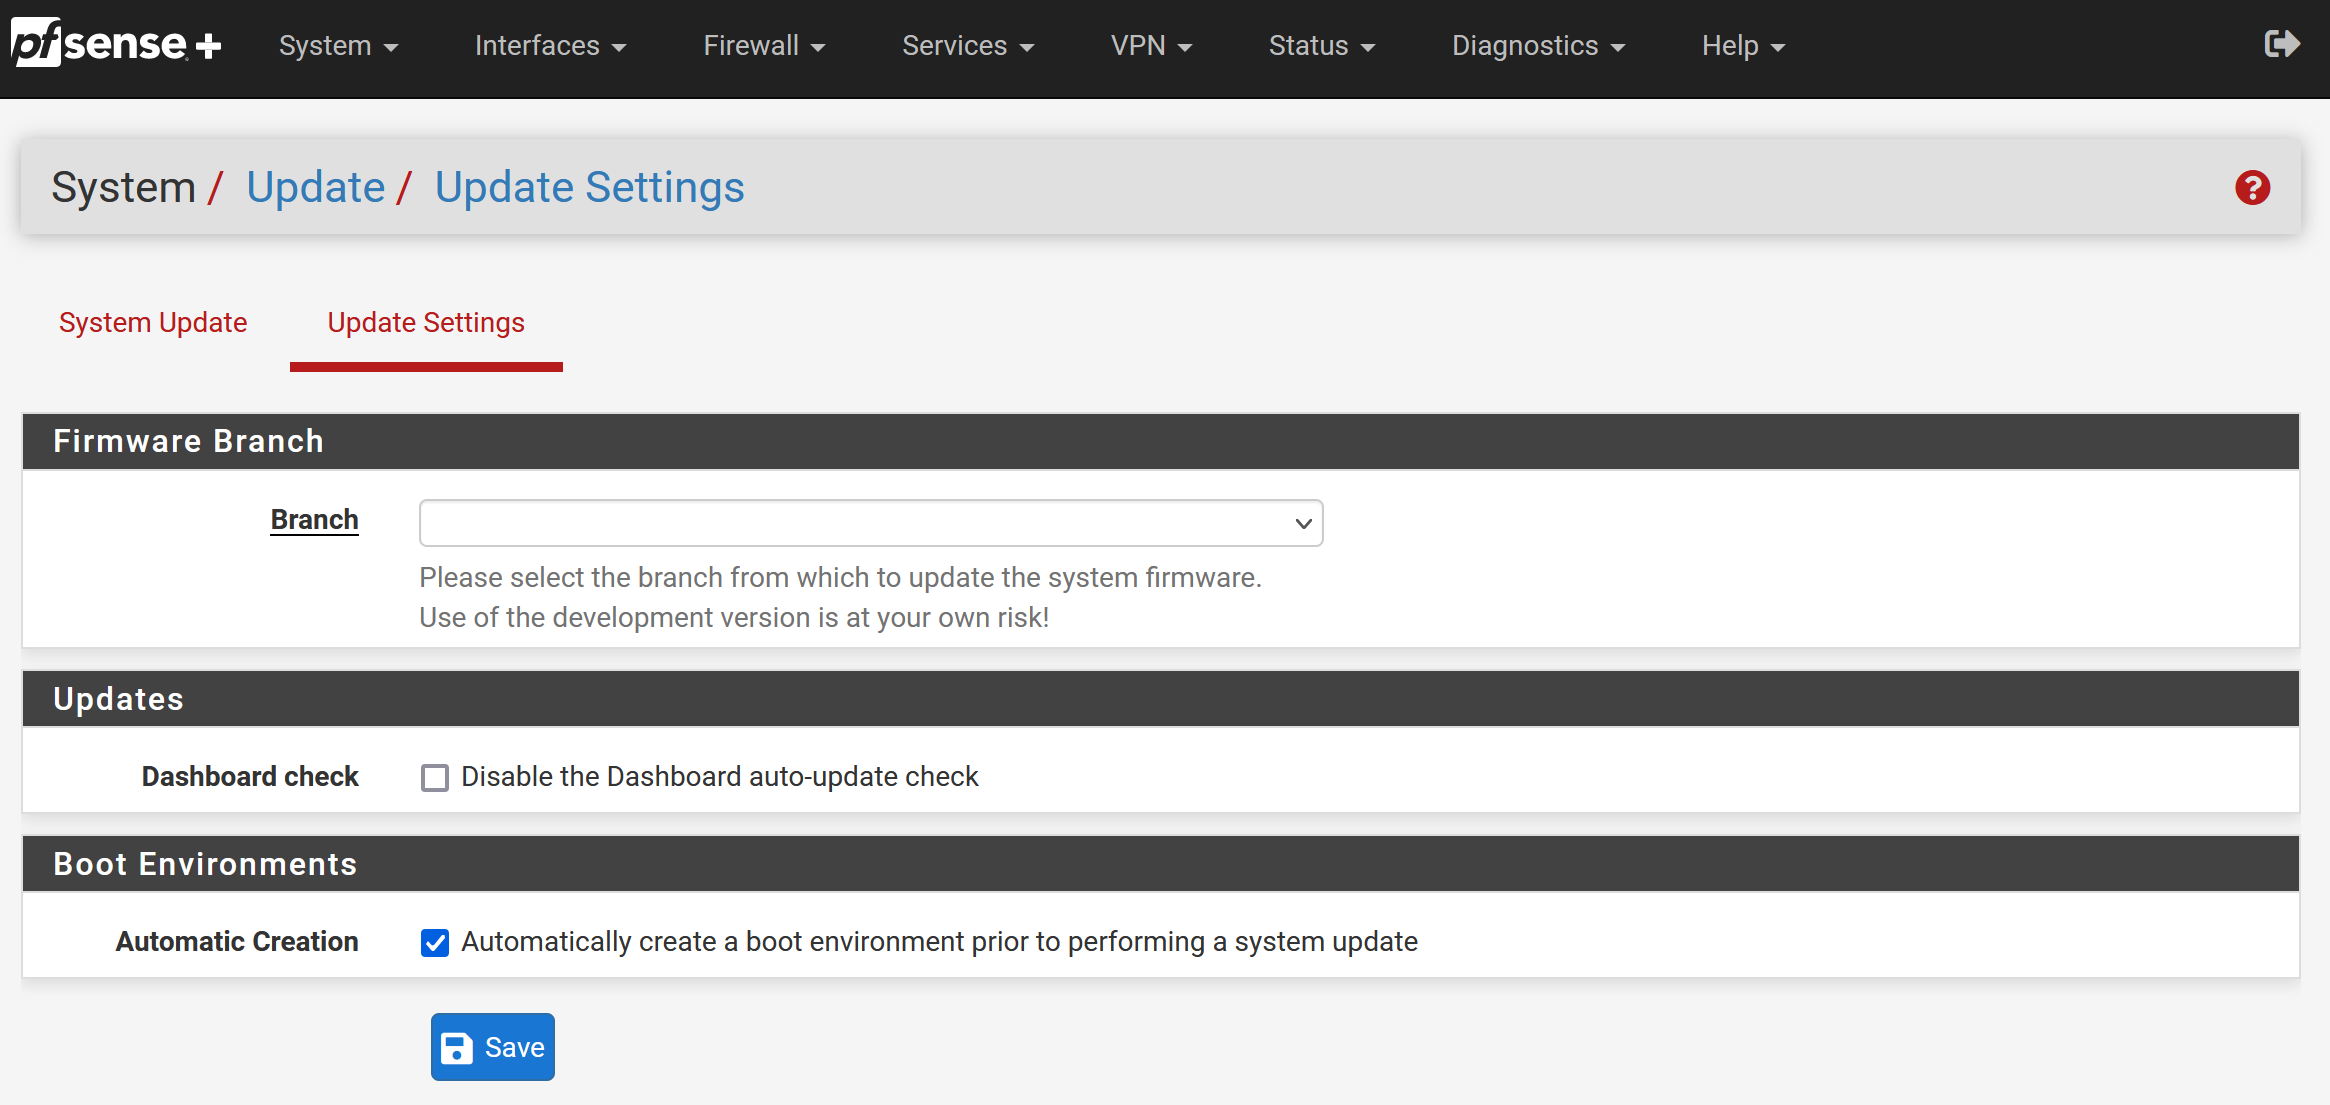2330x1105 pixels.
Task: Open the Status menu
Action: click(1321, 46)
